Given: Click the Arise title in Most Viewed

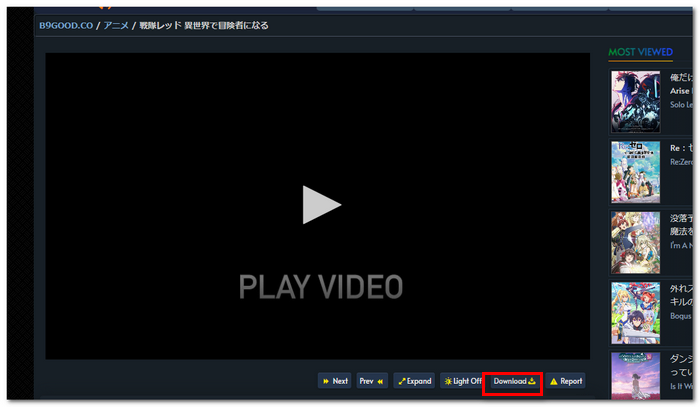Looking at the screenshot, I should point(680,91).
